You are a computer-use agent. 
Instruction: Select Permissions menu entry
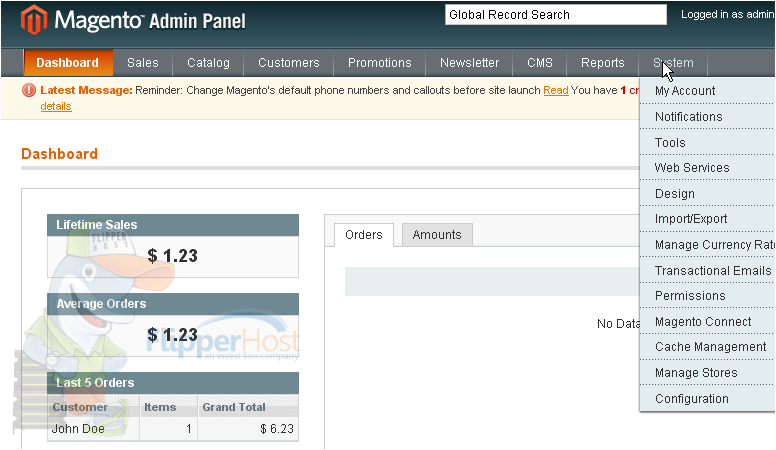(x=707, y=296)
